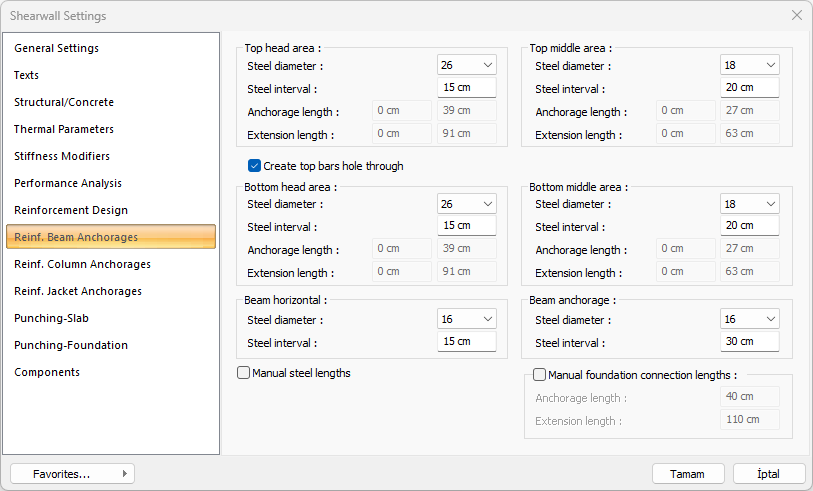Switch to Reinf. Column Anchorages section

coord(82,264)
